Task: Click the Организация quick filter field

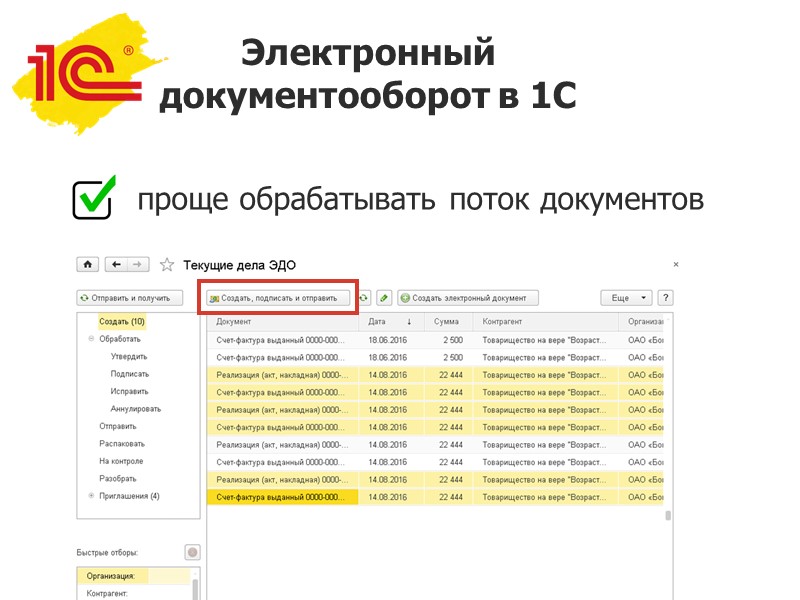Action: pos(133,576)
